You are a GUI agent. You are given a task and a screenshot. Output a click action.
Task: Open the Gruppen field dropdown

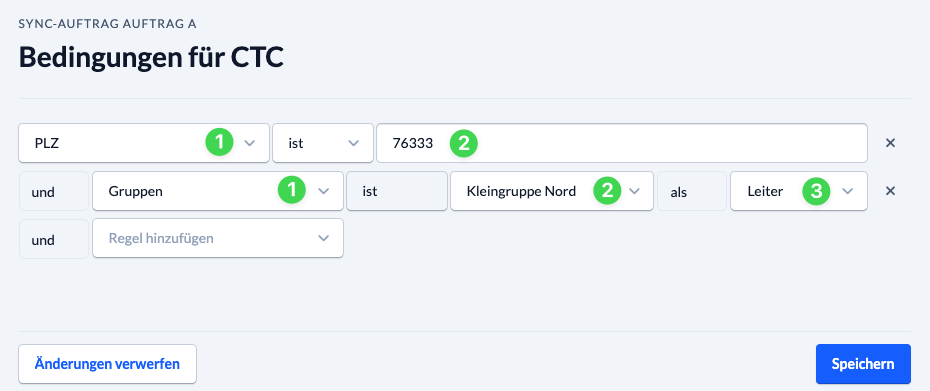[x=218, y=191]
